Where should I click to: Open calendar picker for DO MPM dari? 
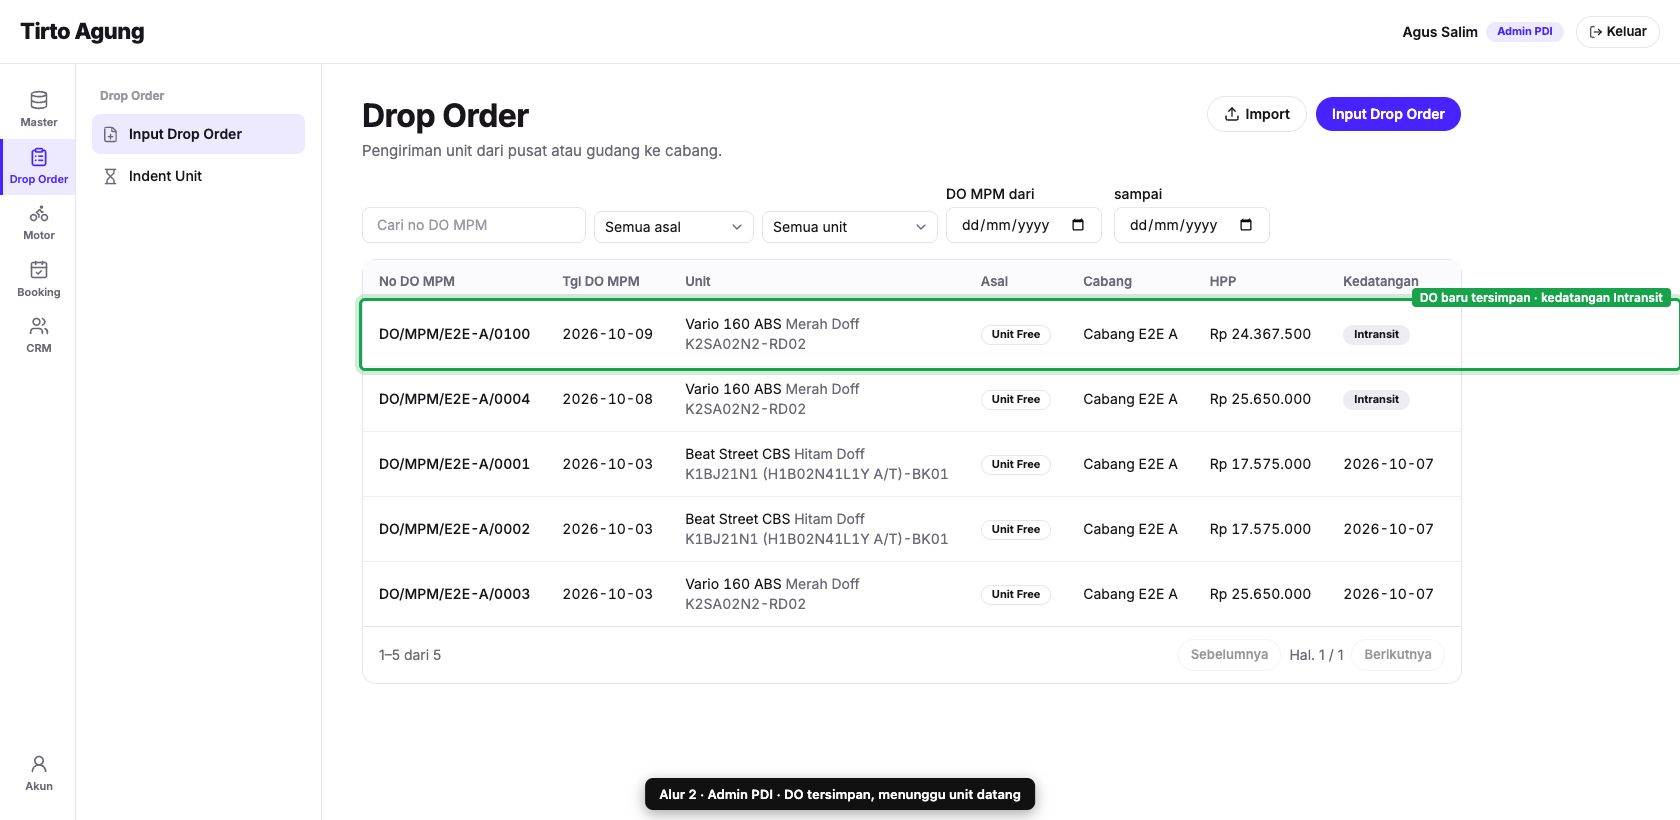coord(1078,225)
